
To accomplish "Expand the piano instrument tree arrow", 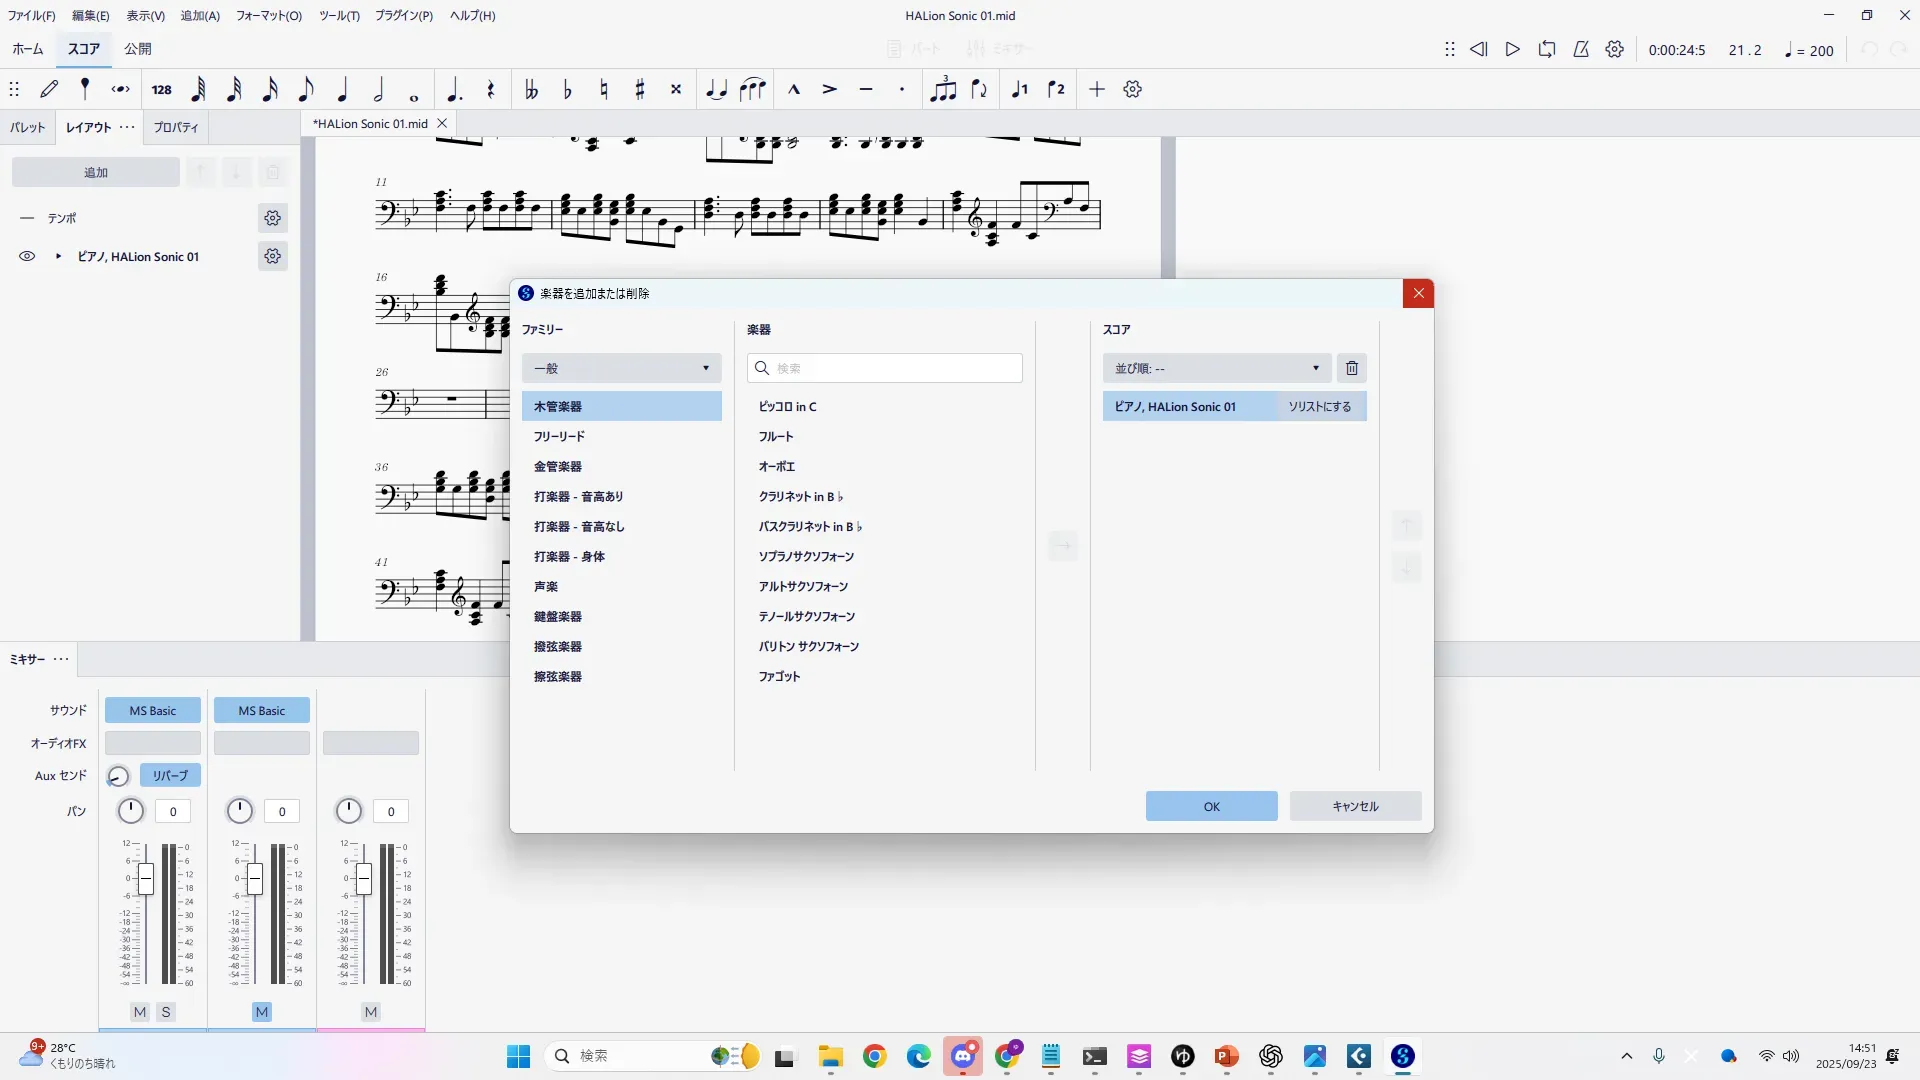I will (x=58, y=257).
